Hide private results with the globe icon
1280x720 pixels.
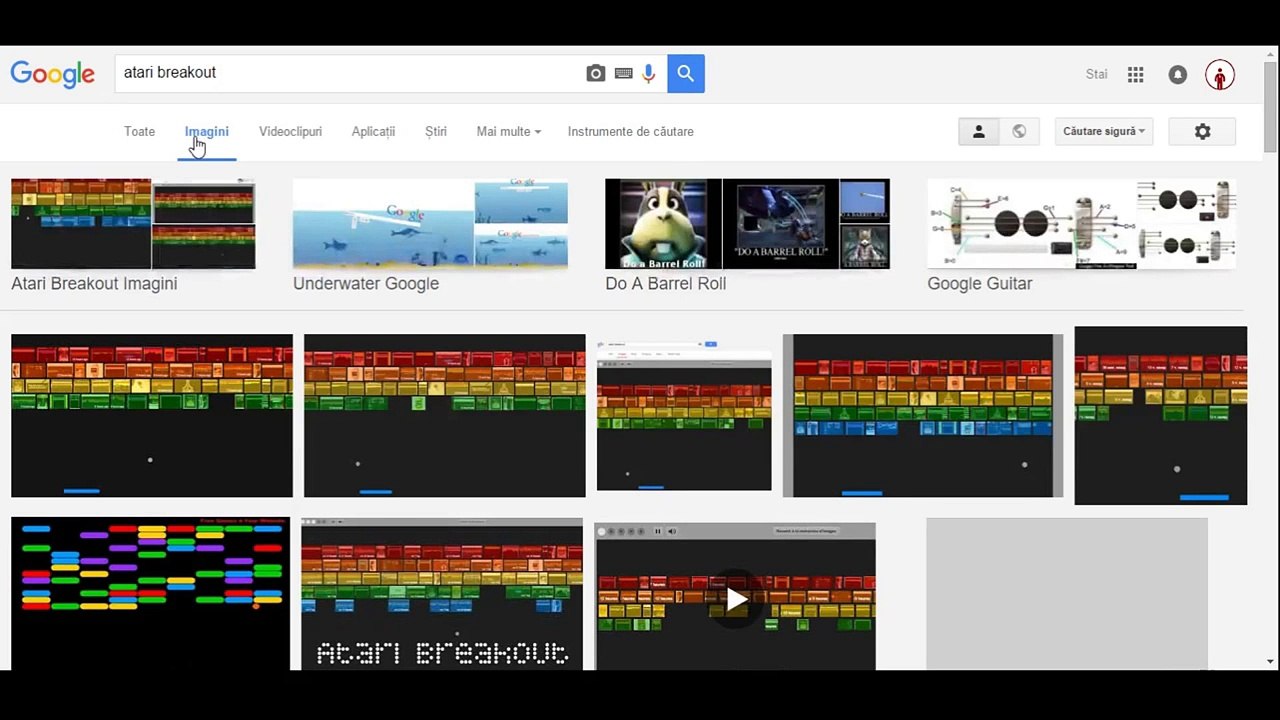pos(1019,131)
